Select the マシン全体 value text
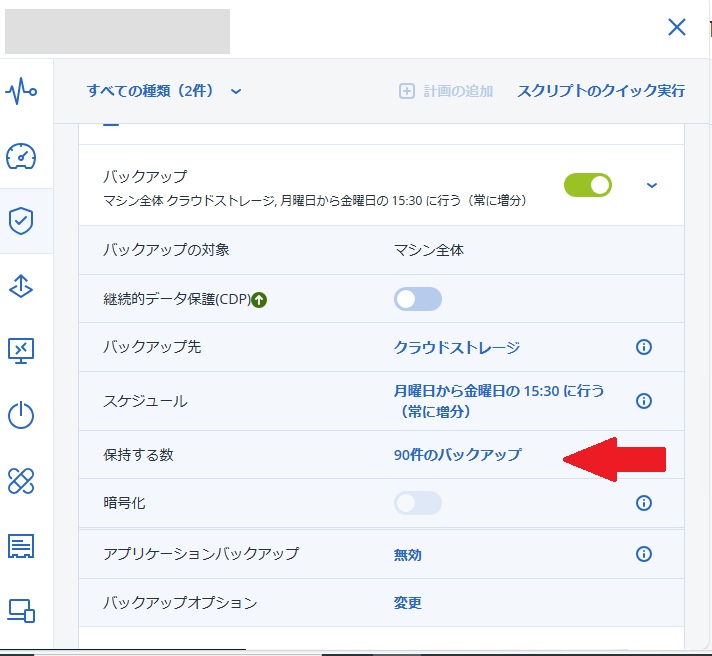 click(x=429, y=250)
